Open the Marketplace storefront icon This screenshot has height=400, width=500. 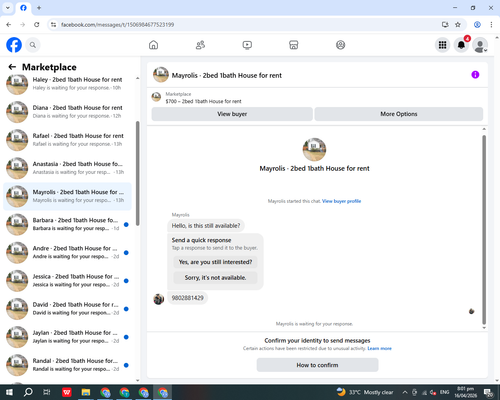click(x=294, y=45)
